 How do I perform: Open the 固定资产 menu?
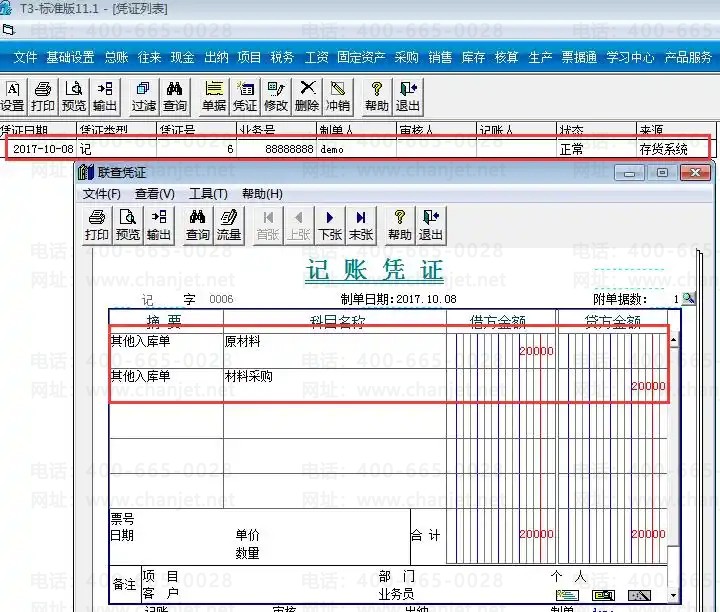pos(361,57)
